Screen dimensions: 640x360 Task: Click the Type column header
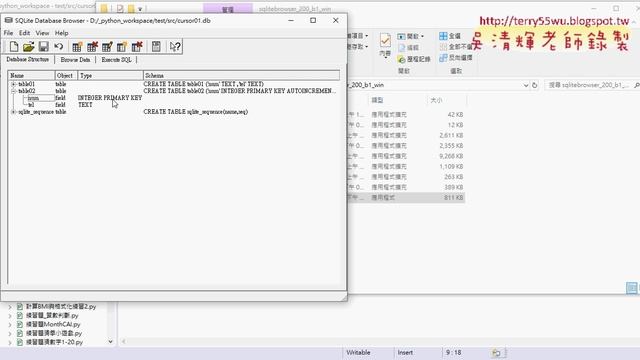click(x=110, y=76)
